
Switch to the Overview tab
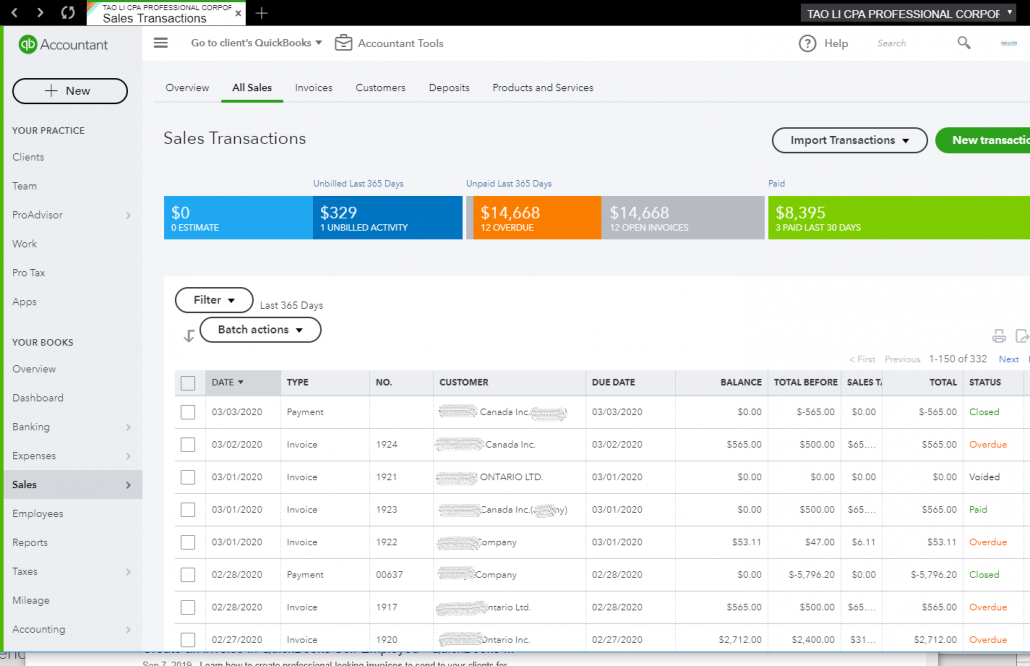tap(187, 87)
